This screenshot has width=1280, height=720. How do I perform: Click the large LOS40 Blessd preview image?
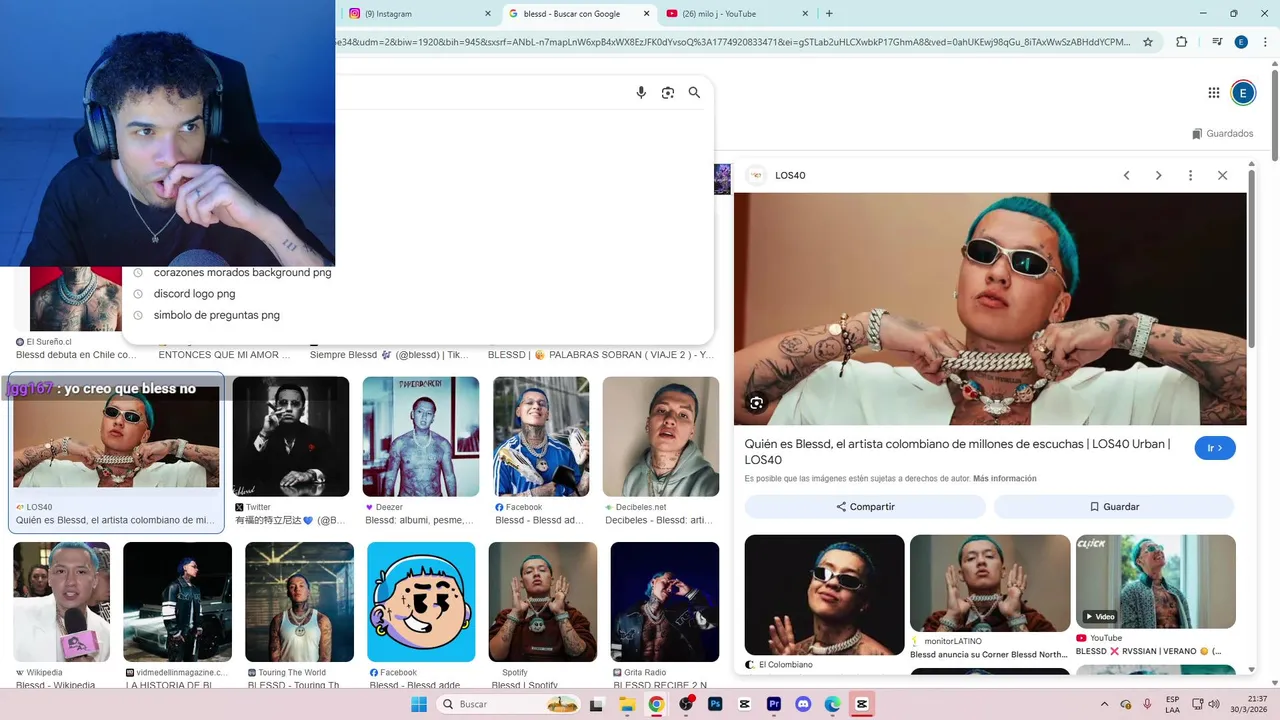tap(990, 309)
